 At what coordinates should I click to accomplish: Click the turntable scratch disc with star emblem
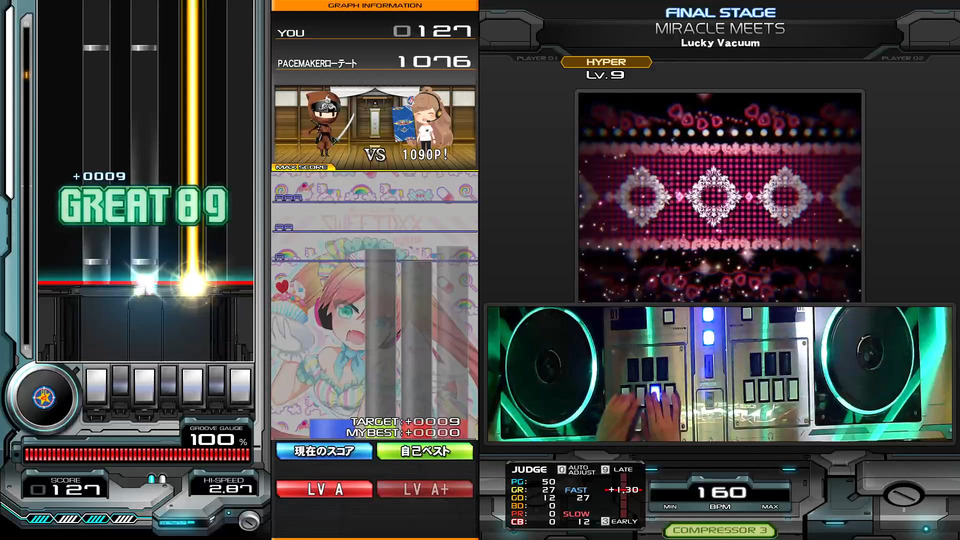44,399
